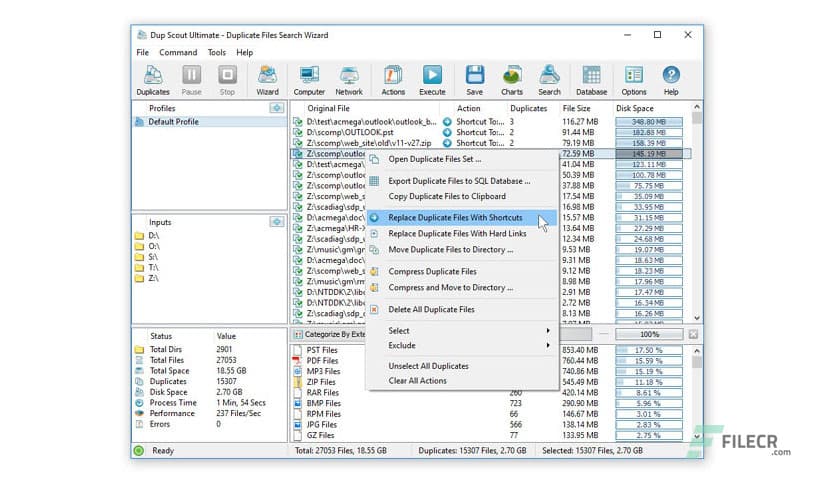Click the Database toolbar icon
The image size is (836, 484).
click(x=591, y=79)
